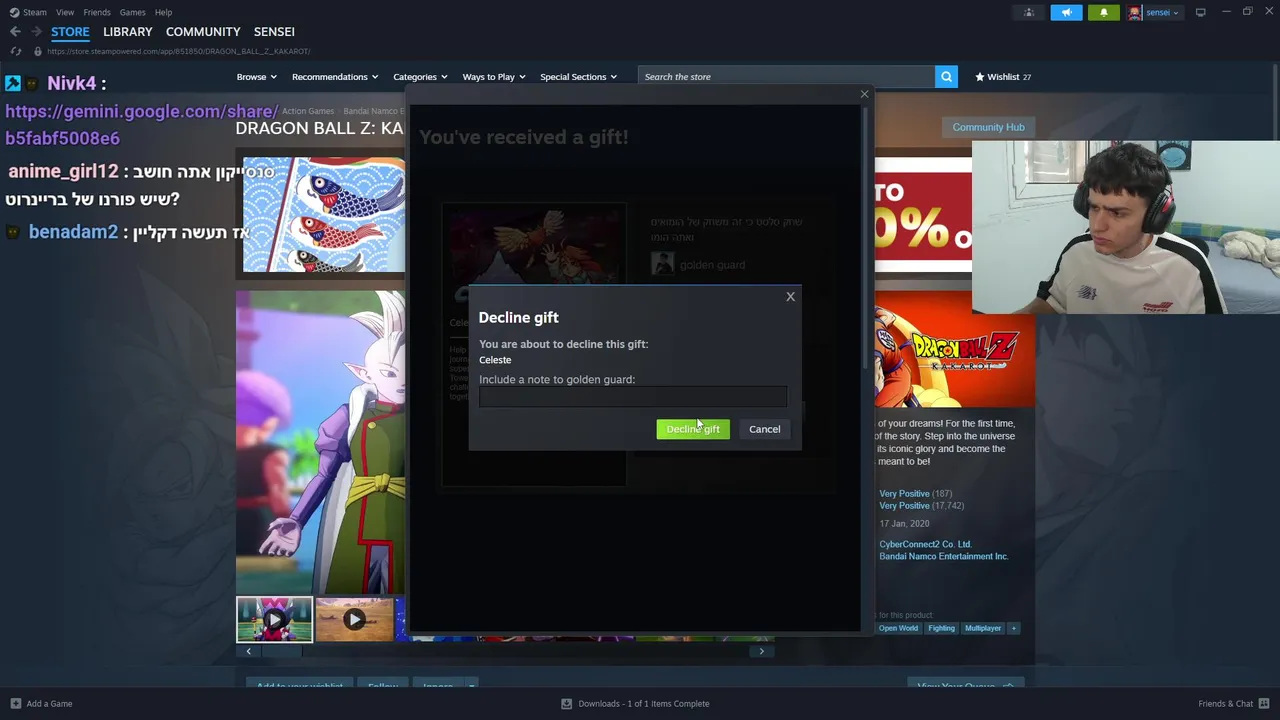
Task: Click Add a Game at bottom left
Action: pos(40,704)
